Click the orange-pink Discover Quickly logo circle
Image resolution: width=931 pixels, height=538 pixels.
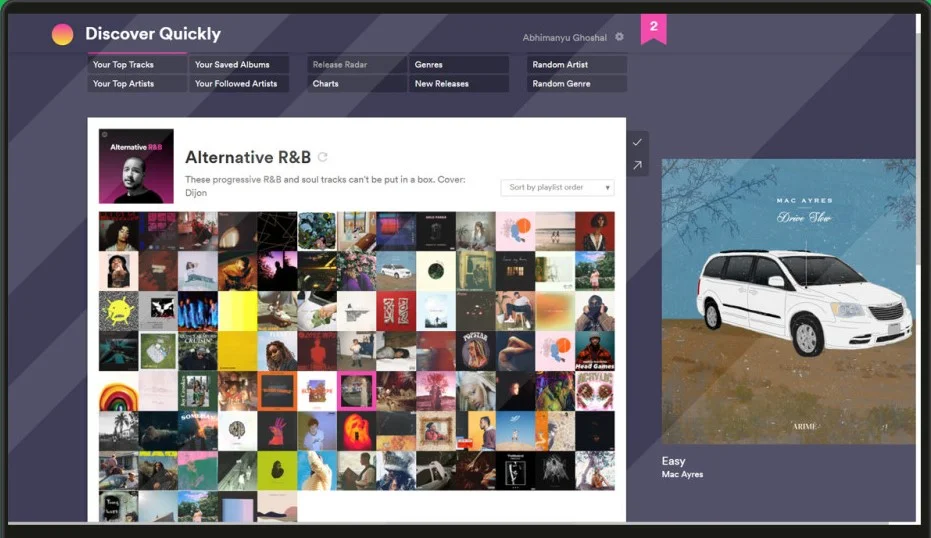point(62,34)
